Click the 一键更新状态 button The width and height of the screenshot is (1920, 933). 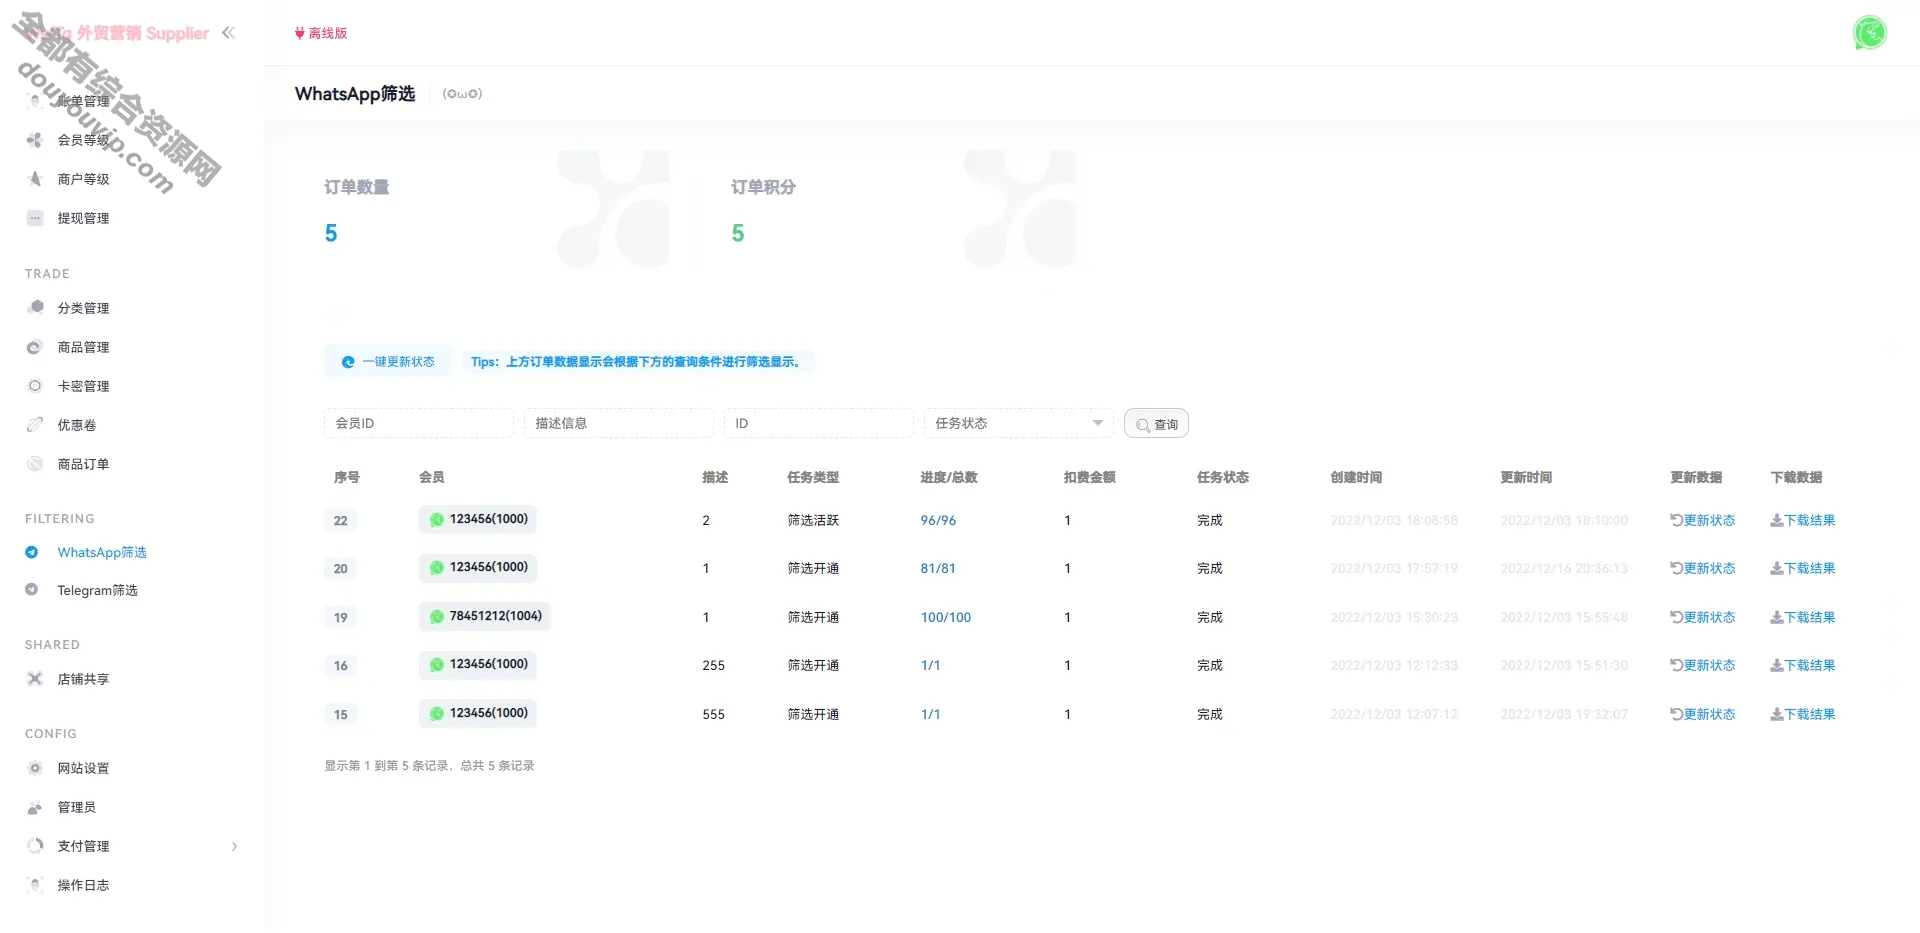tap(388, 362)
